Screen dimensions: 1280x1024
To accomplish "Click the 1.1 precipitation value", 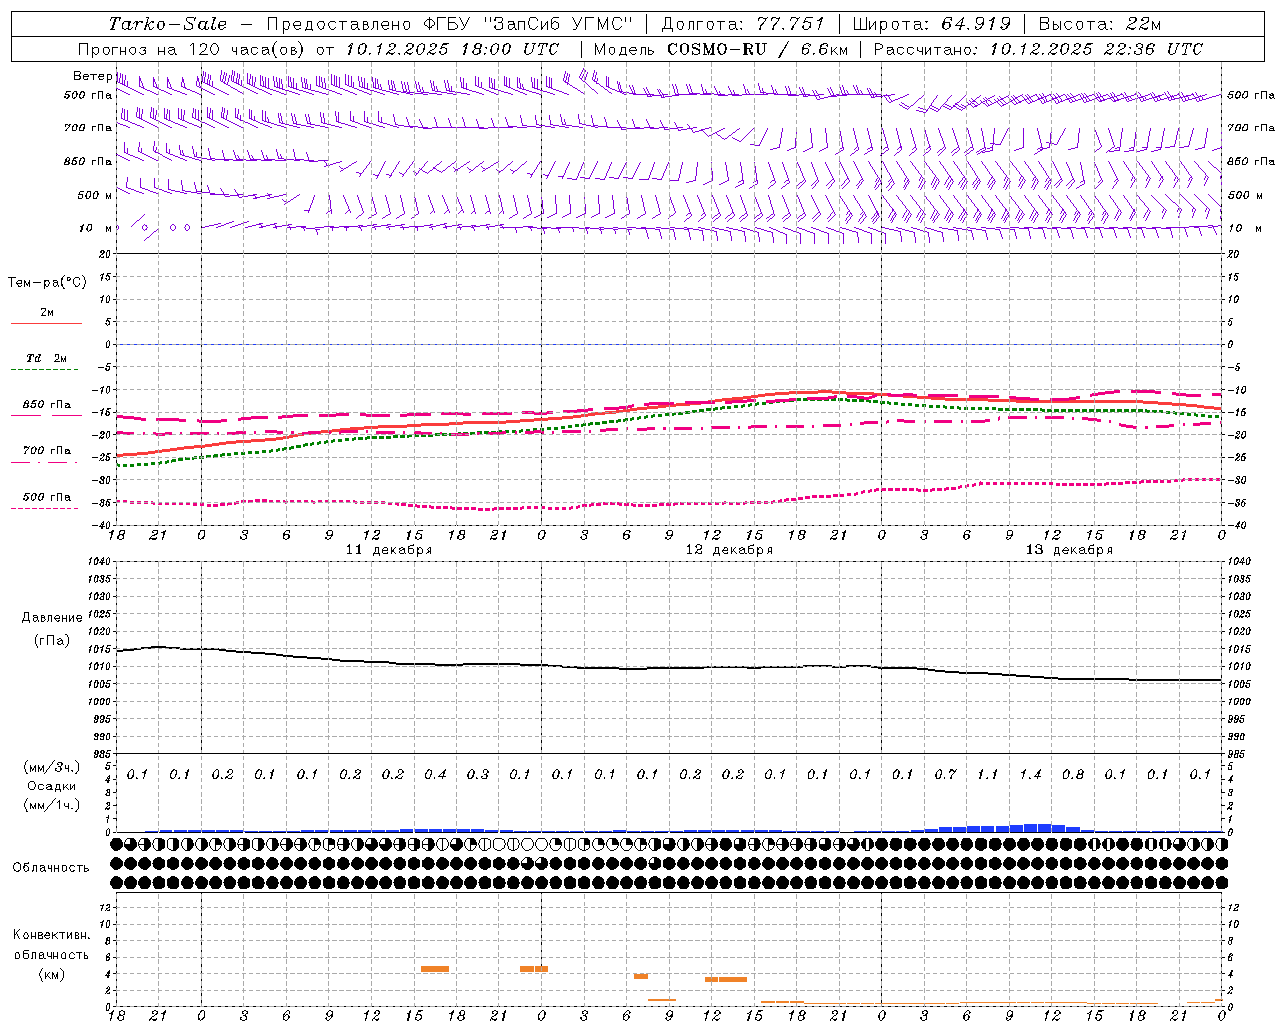I will (987, 774).
